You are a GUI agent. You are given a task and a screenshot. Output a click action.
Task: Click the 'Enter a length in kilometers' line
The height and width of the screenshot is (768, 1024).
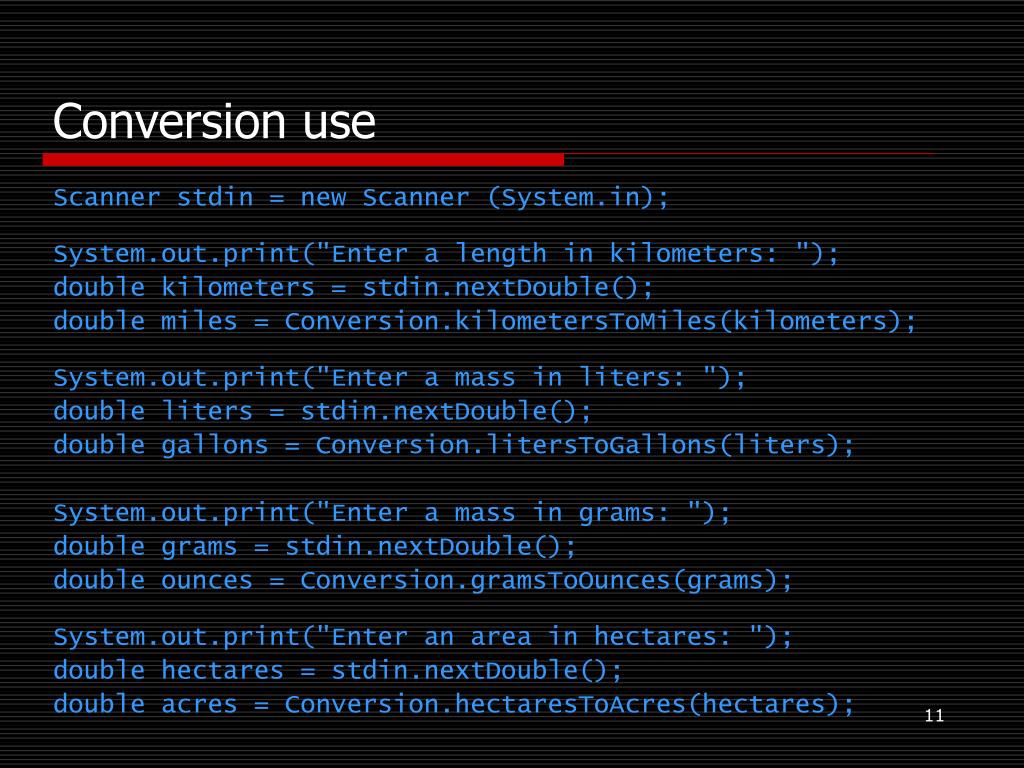pos(446,253)
